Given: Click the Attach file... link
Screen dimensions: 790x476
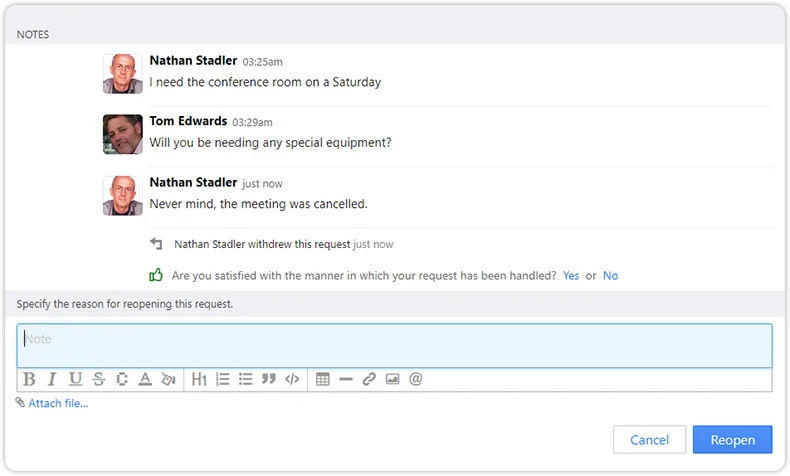Looking at the screenshot, I should pyautogui.click(x=58, y=403).
